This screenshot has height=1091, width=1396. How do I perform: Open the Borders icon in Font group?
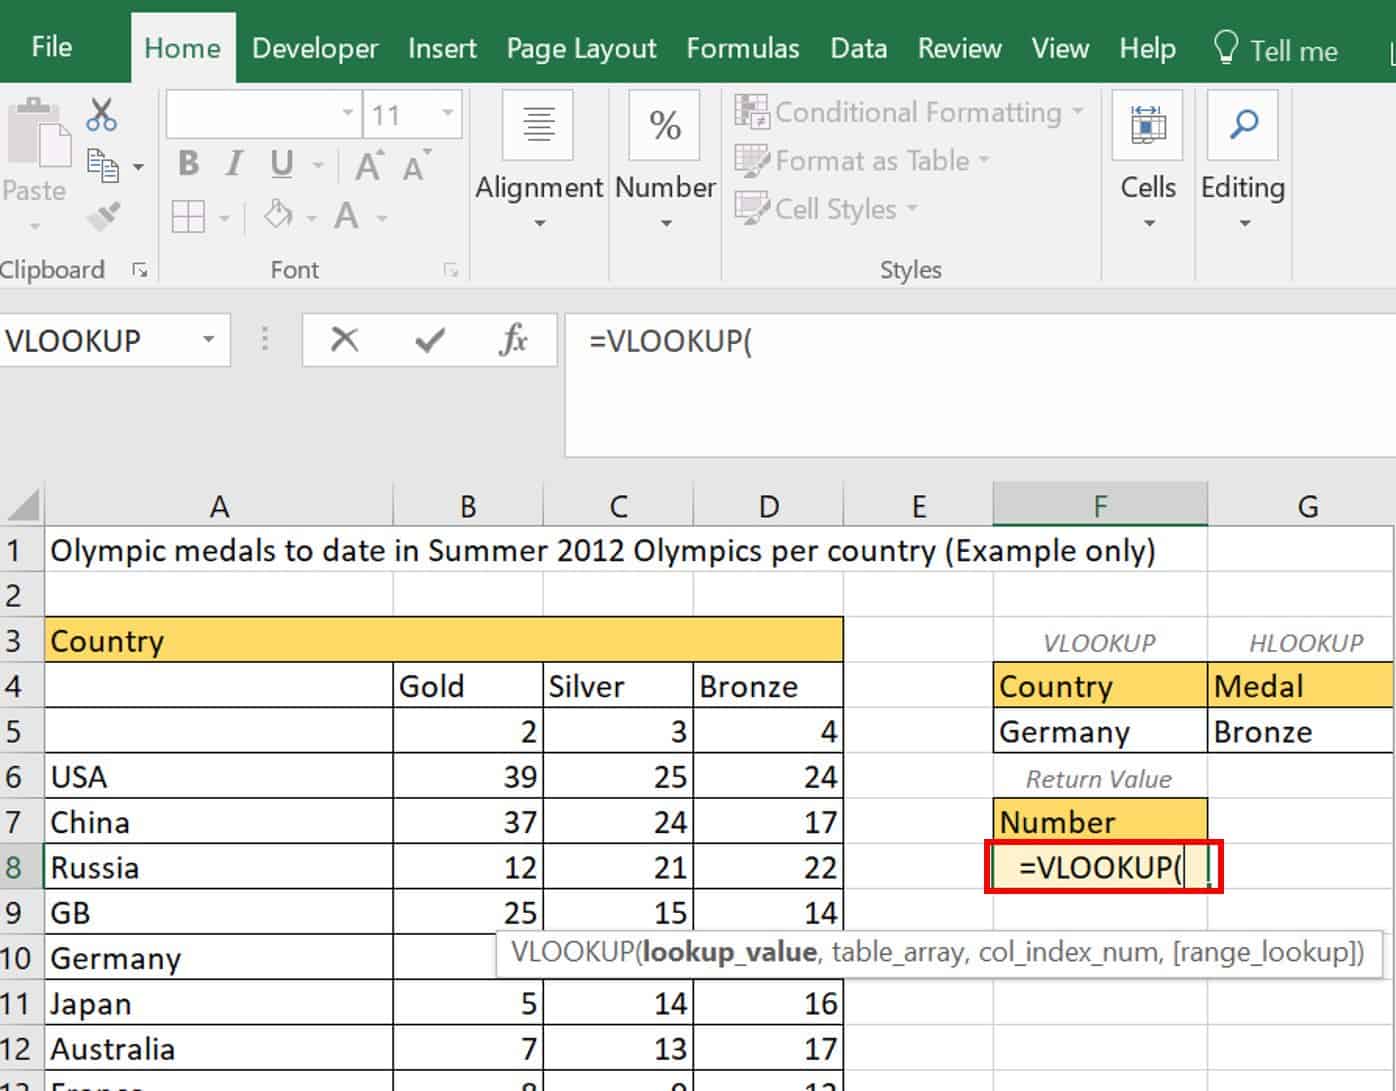pyautogui.click(x=188, y=216)
